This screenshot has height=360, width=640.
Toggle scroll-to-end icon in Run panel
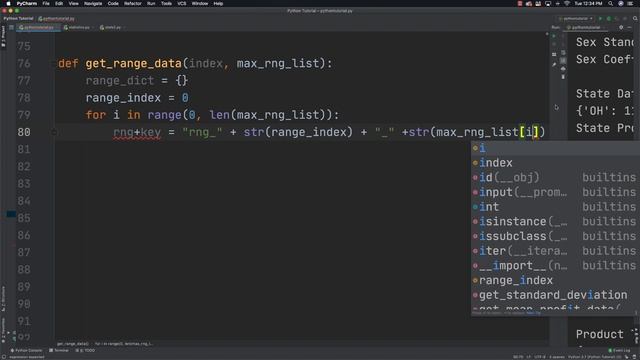tap(563, 60)
